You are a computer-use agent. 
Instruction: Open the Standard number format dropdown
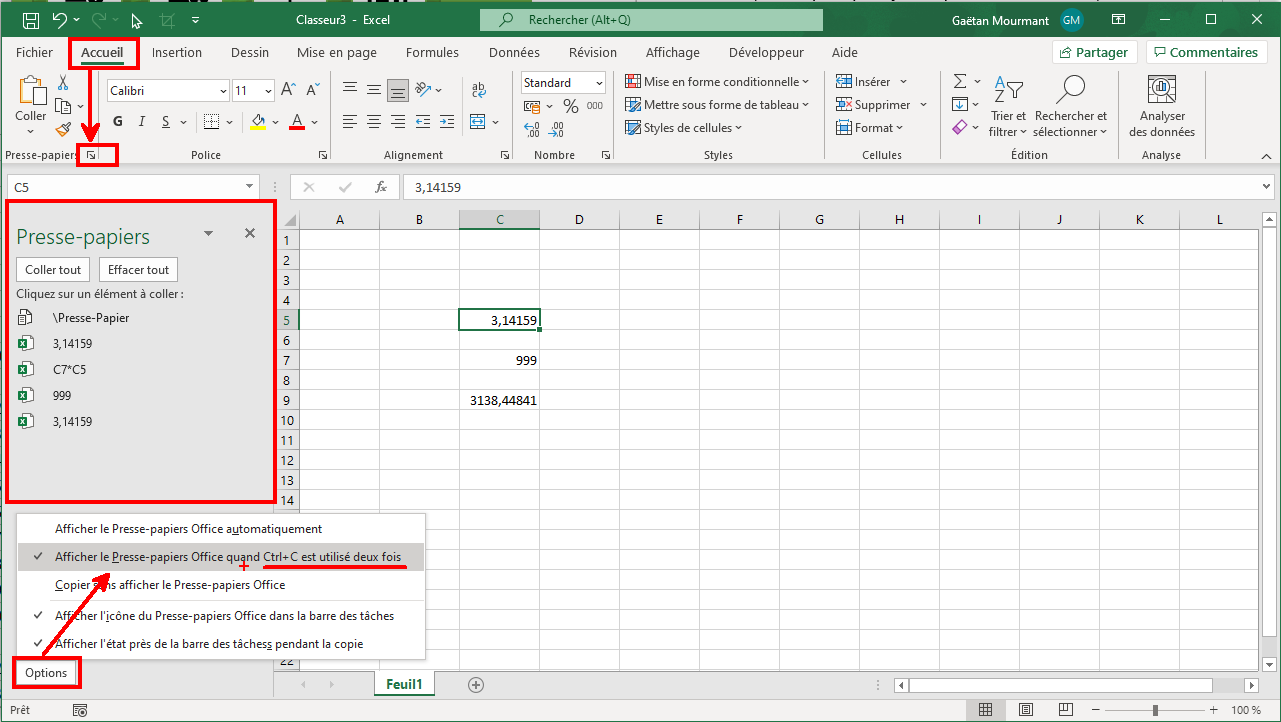(x=599, y=83)
